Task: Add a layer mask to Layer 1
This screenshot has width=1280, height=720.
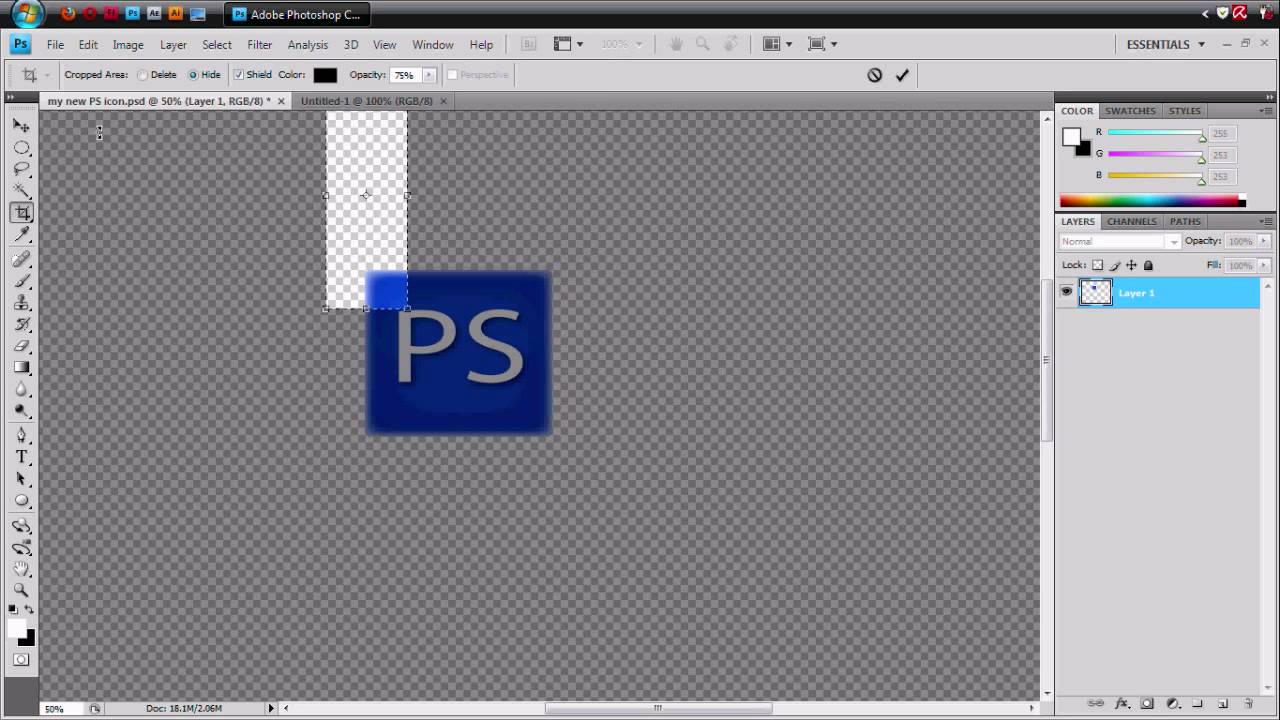Action: [x=1146, y=703]
